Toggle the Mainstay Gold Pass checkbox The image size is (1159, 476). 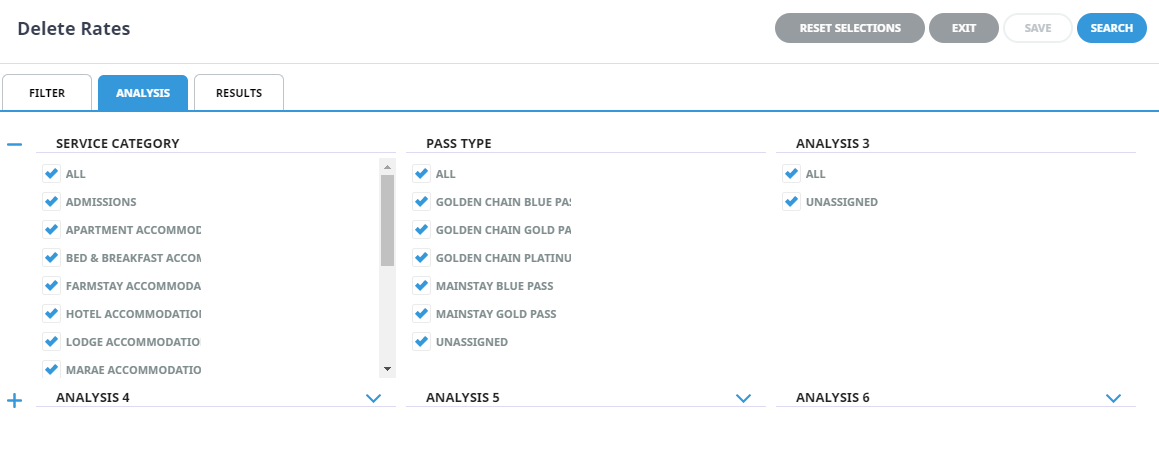(x=421, y=314)
